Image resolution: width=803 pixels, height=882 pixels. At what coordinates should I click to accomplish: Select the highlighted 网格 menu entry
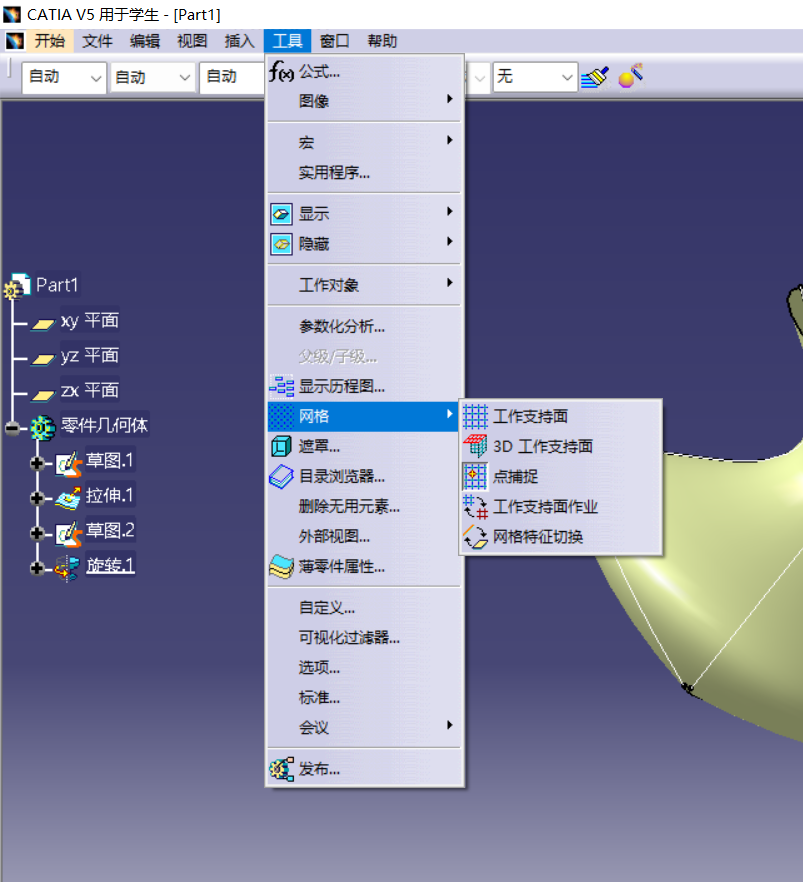click(x=364, y=417)
